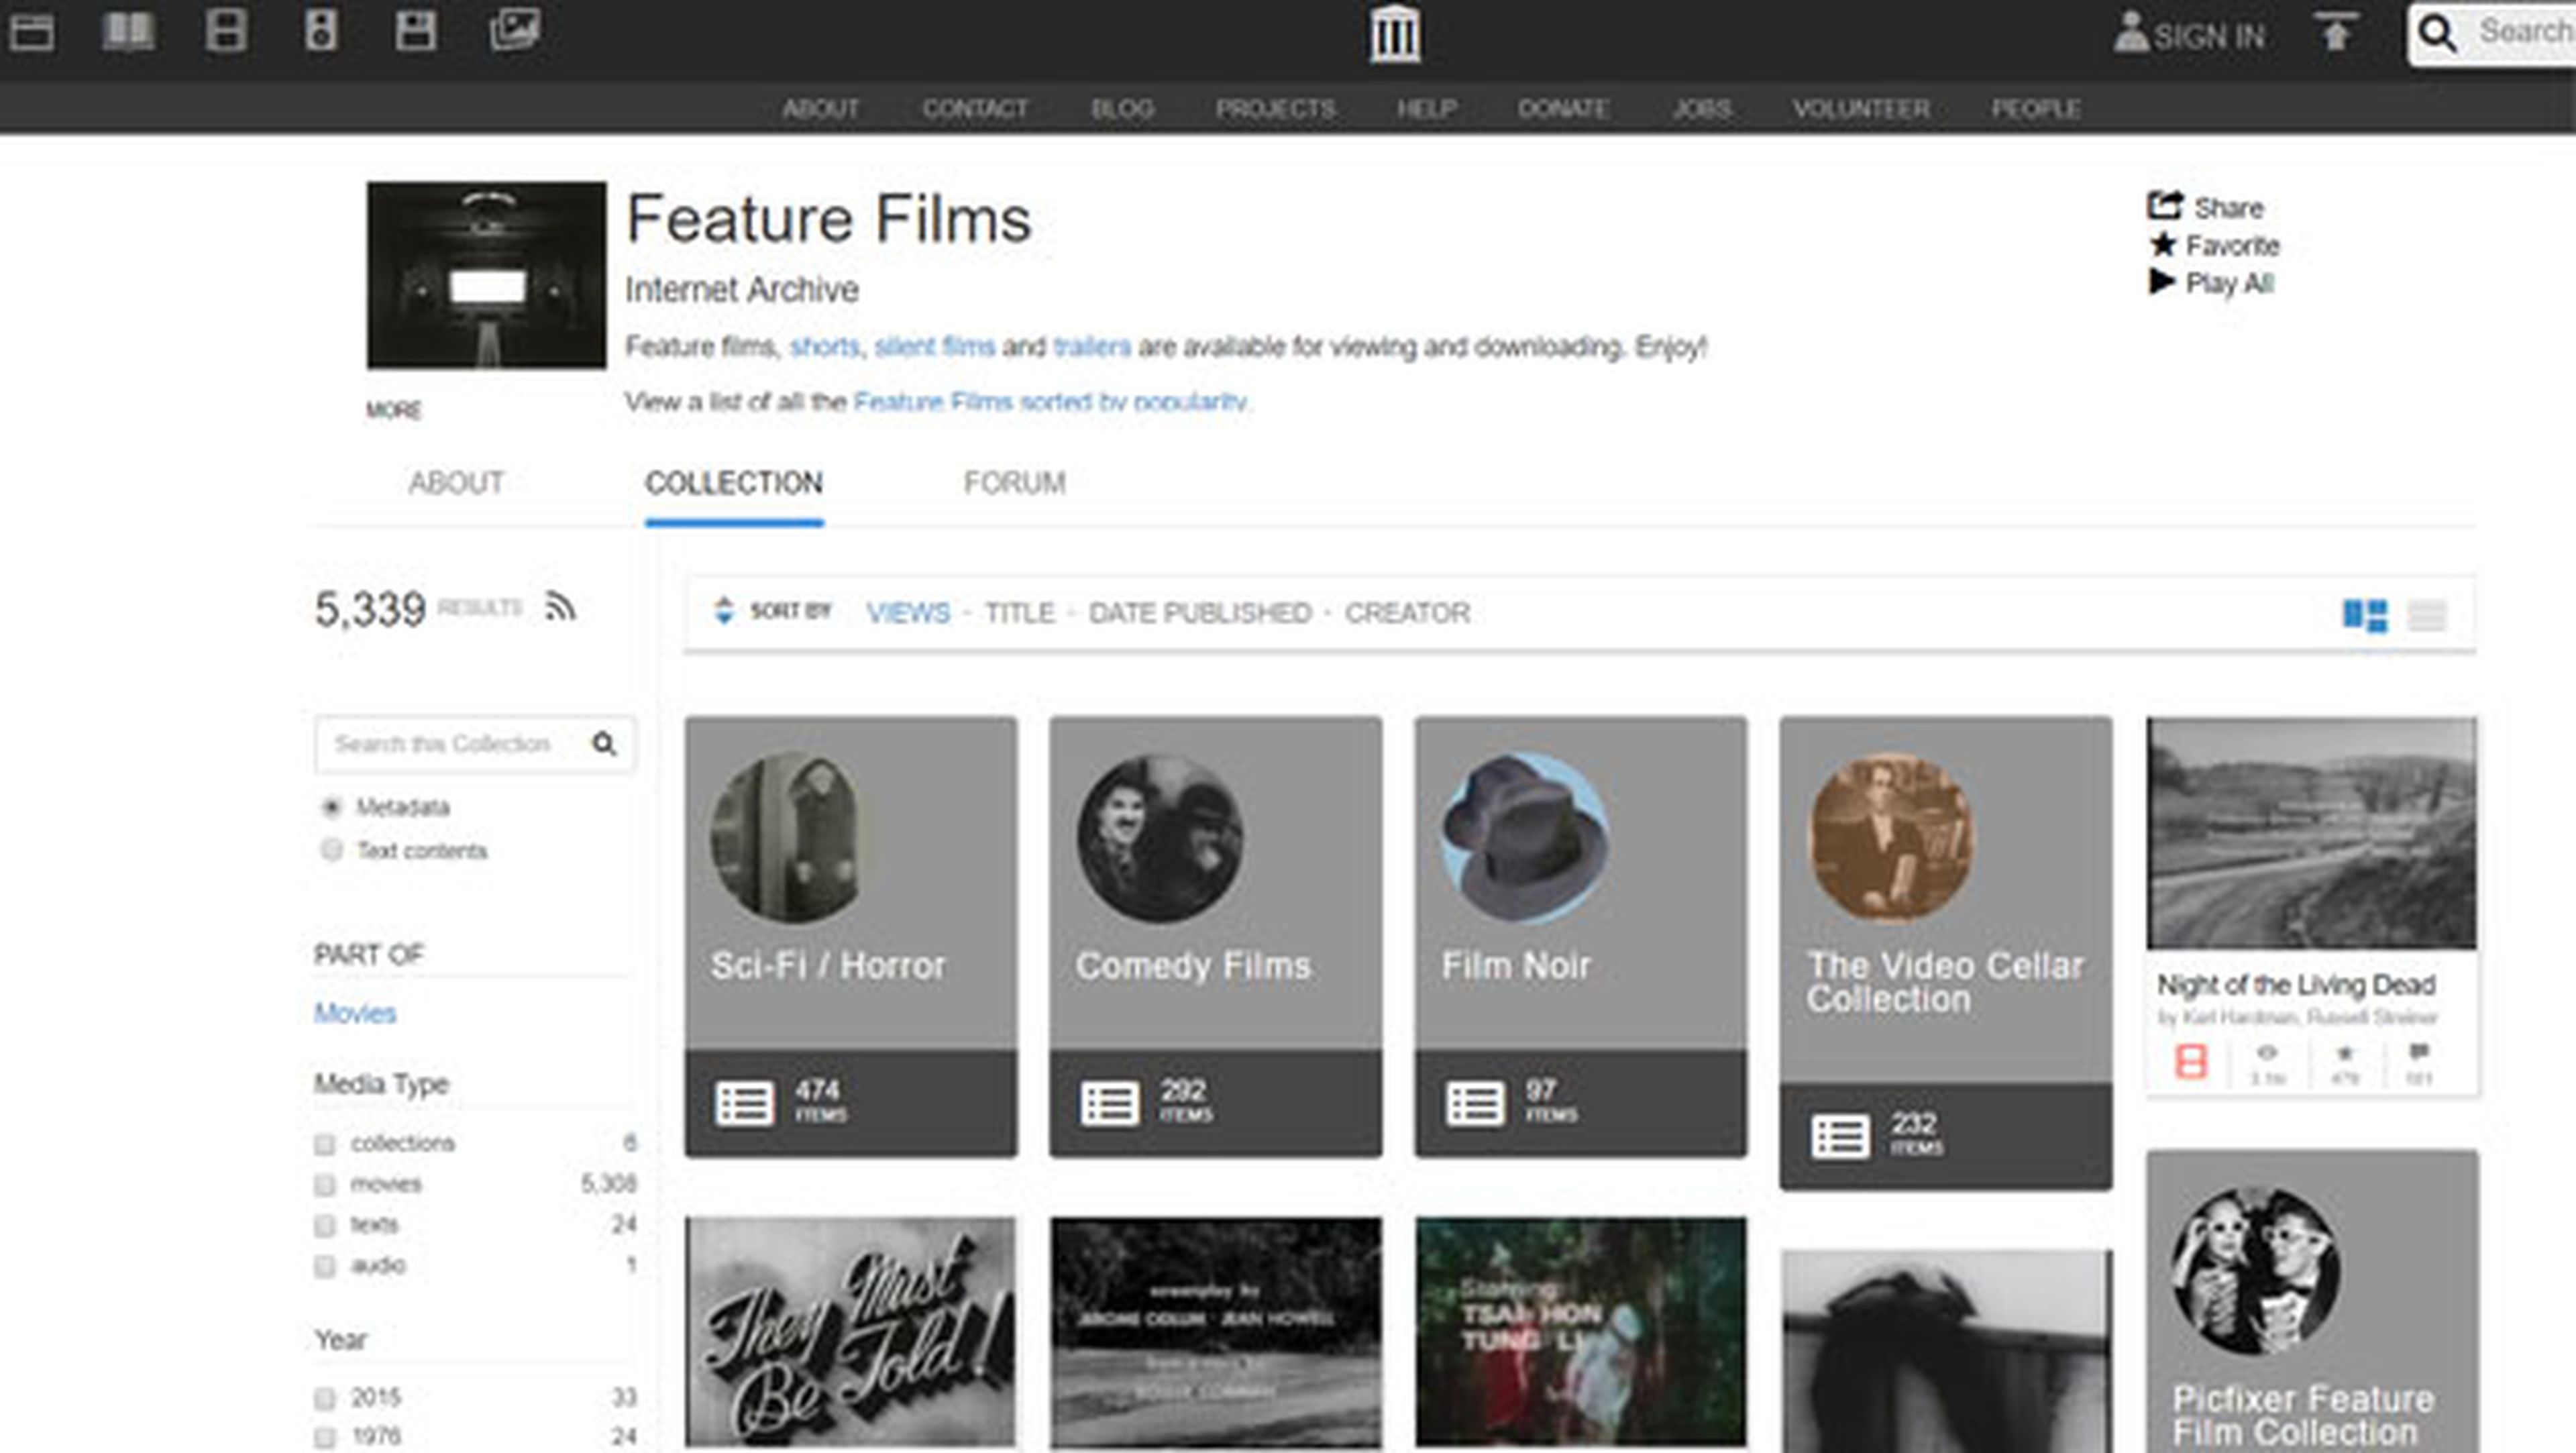Open the Audio speaker icon
2576x1453 pixels.
point(321,31)
